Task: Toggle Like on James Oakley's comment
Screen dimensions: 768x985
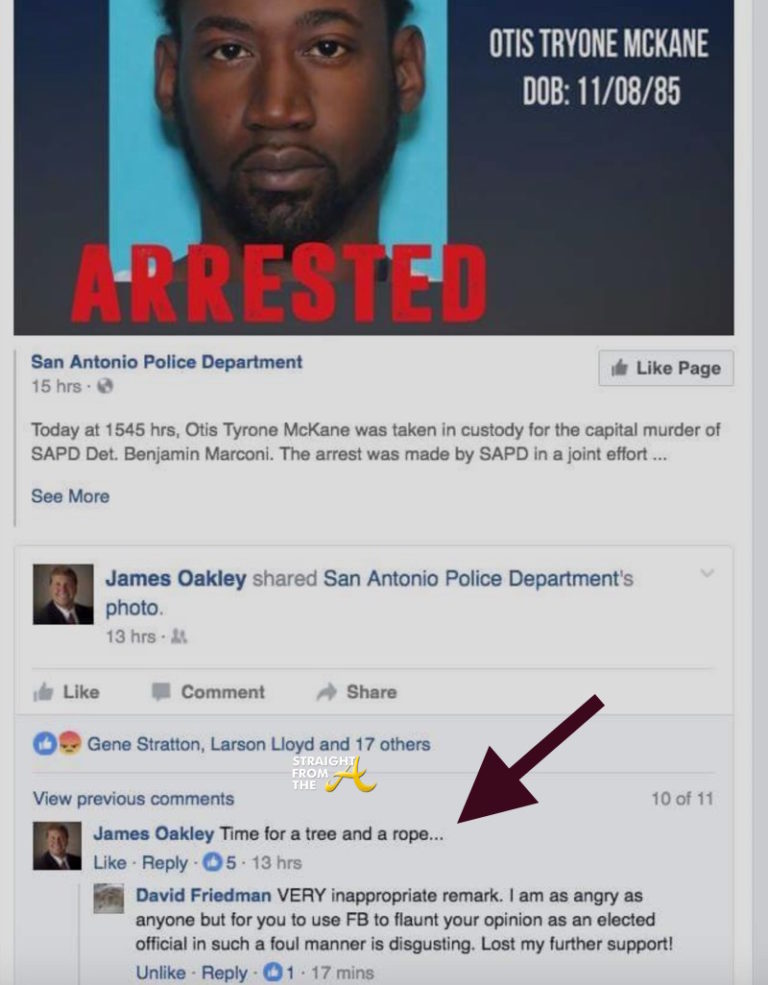Action: click(110, 863)
